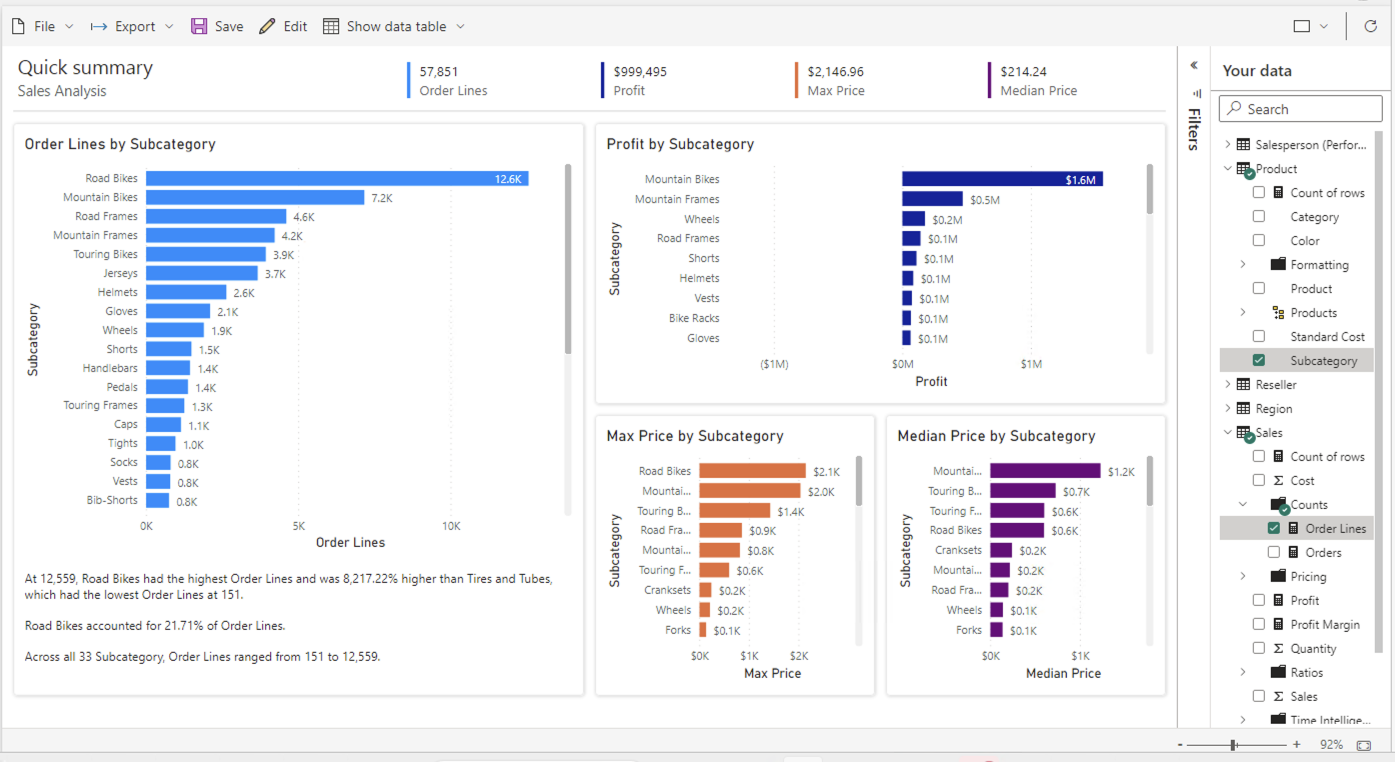The width and height of the screenshot is (1395, 762).
Task: Click Order Lines chart vertical scrollbar
Action: tap(568, 258)
